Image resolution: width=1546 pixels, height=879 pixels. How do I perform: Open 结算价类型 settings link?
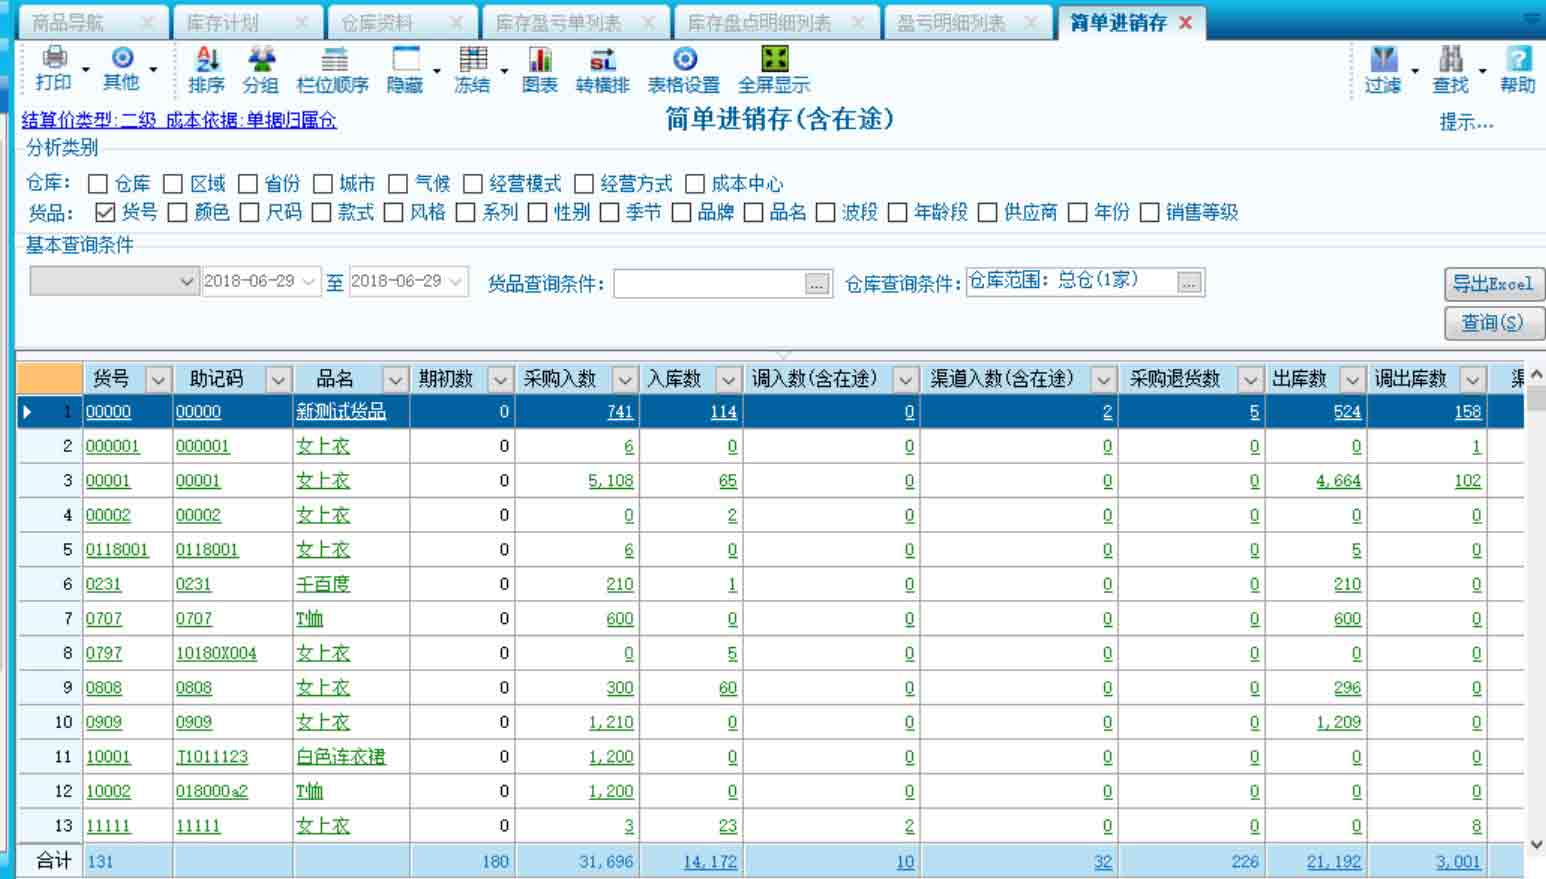pos(179,120)
